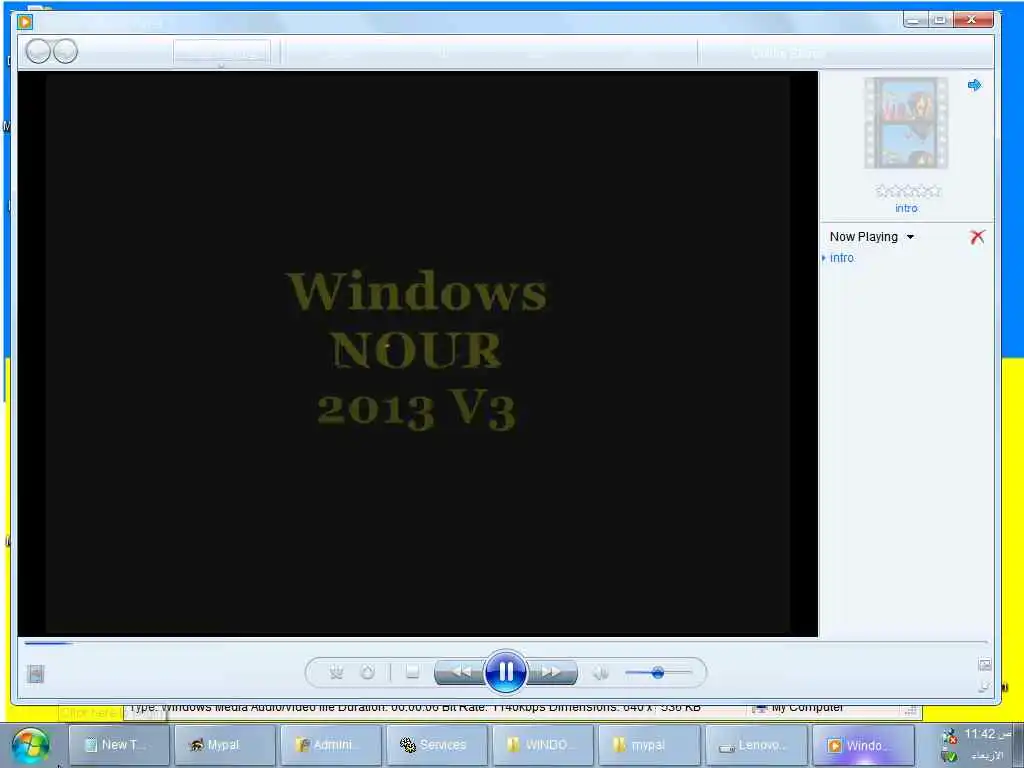Click the seek progress bar
Screen dimensions: 1024x768
[506, 643]
